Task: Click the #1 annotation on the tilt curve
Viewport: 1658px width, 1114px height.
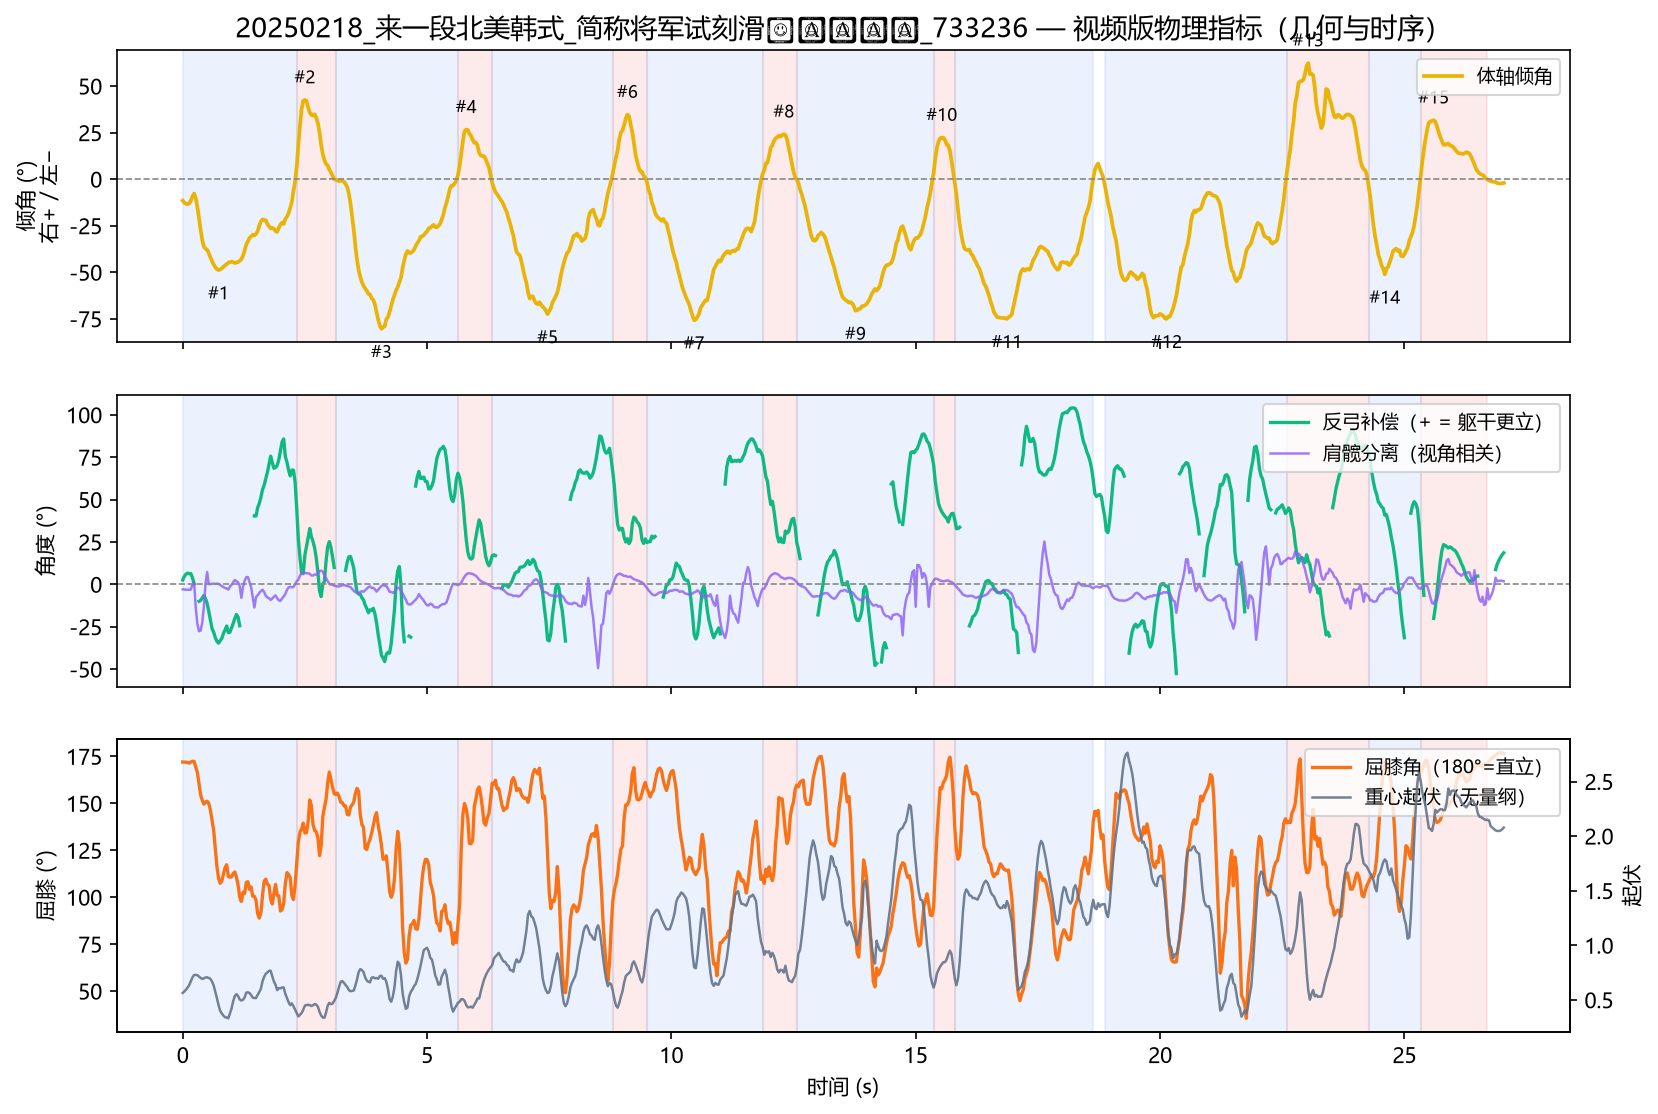Action: tap(218, 293)
